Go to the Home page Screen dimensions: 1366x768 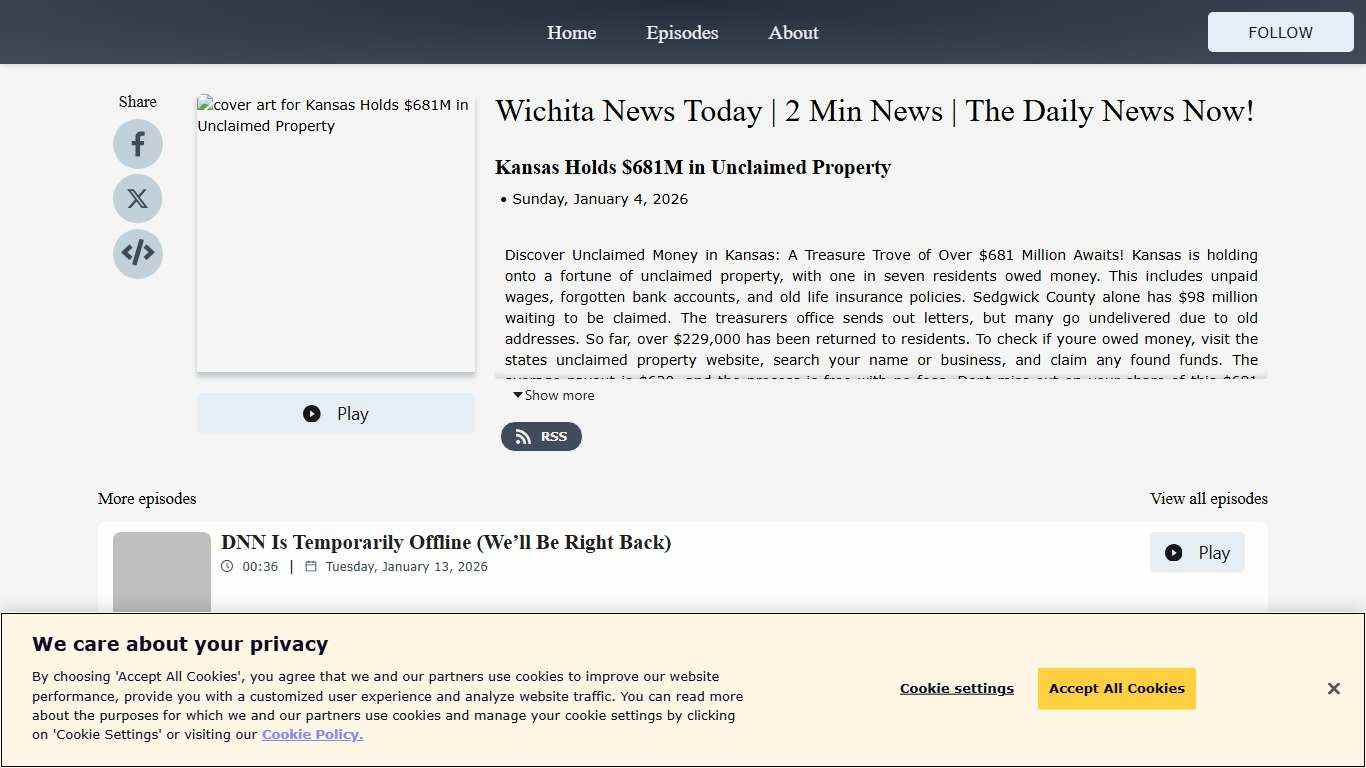pos(571,32)
